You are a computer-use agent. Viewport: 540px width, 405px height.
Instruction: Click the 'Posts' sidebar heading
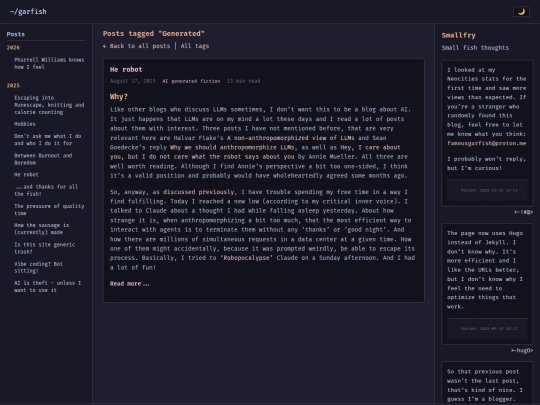(15, 34)
